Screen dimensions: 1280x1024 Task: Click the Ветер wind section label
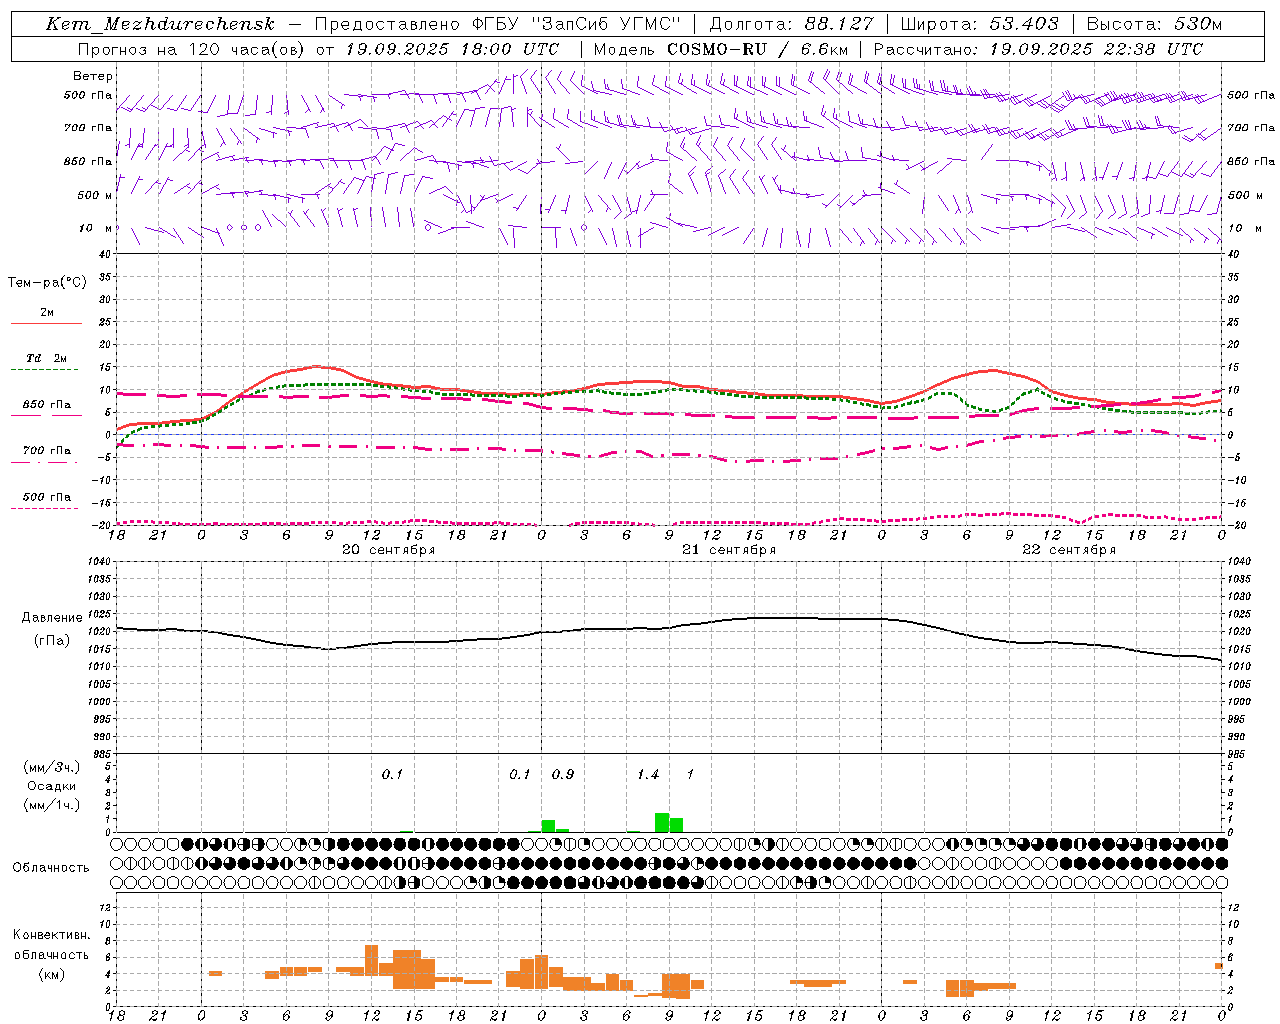[x=93, y=76]
